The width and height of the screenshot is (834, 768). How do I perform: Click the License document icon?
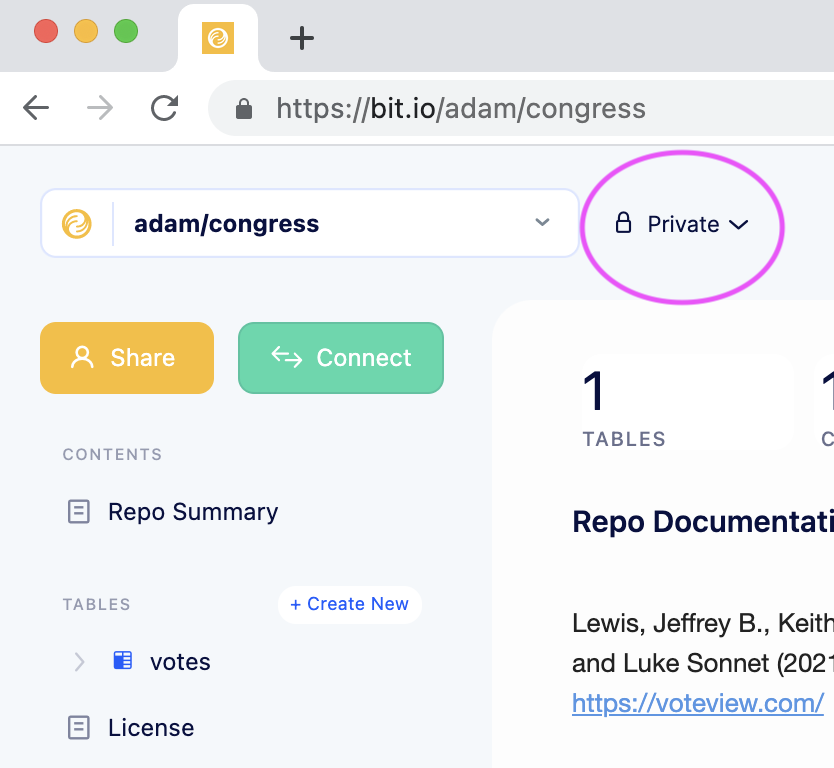[x=79, y=728]
